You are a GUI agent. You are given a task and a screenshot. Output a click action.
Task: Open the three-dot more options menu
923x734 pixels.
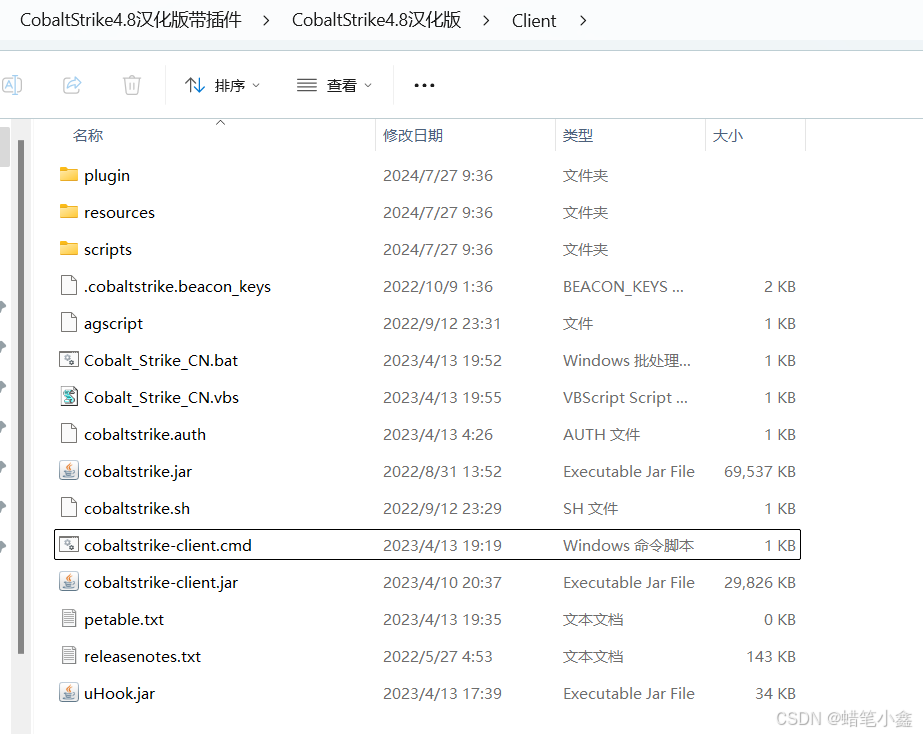tap(424, 86)
